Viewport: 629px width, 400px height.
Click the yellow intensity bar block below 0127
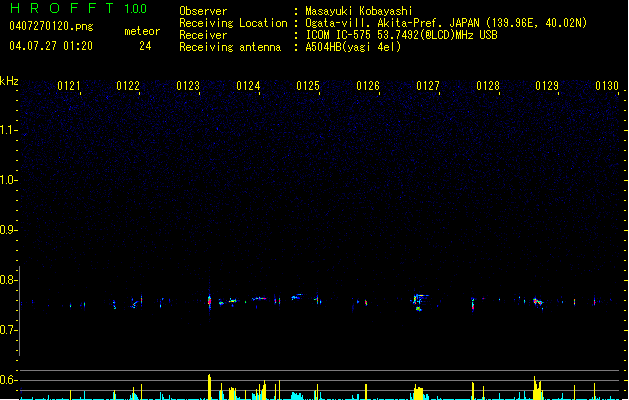coord(418,392)
